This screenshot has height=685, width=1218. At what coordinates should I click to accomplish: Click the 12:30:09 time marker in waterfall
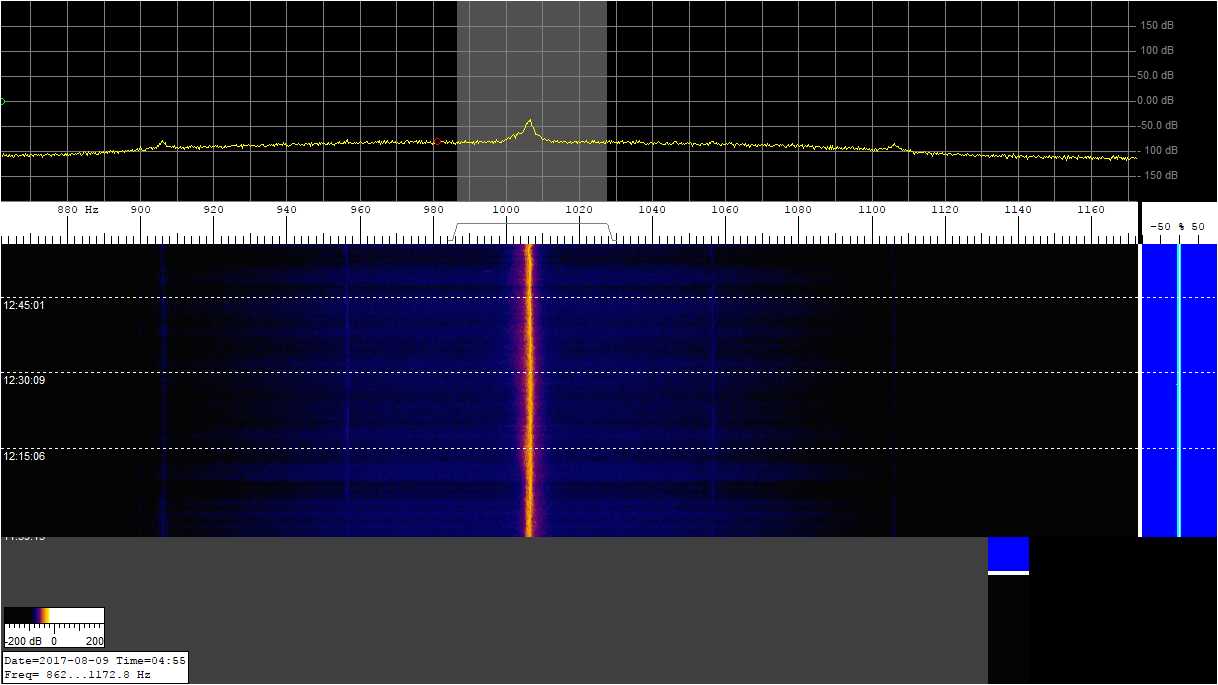click(25, 381)
